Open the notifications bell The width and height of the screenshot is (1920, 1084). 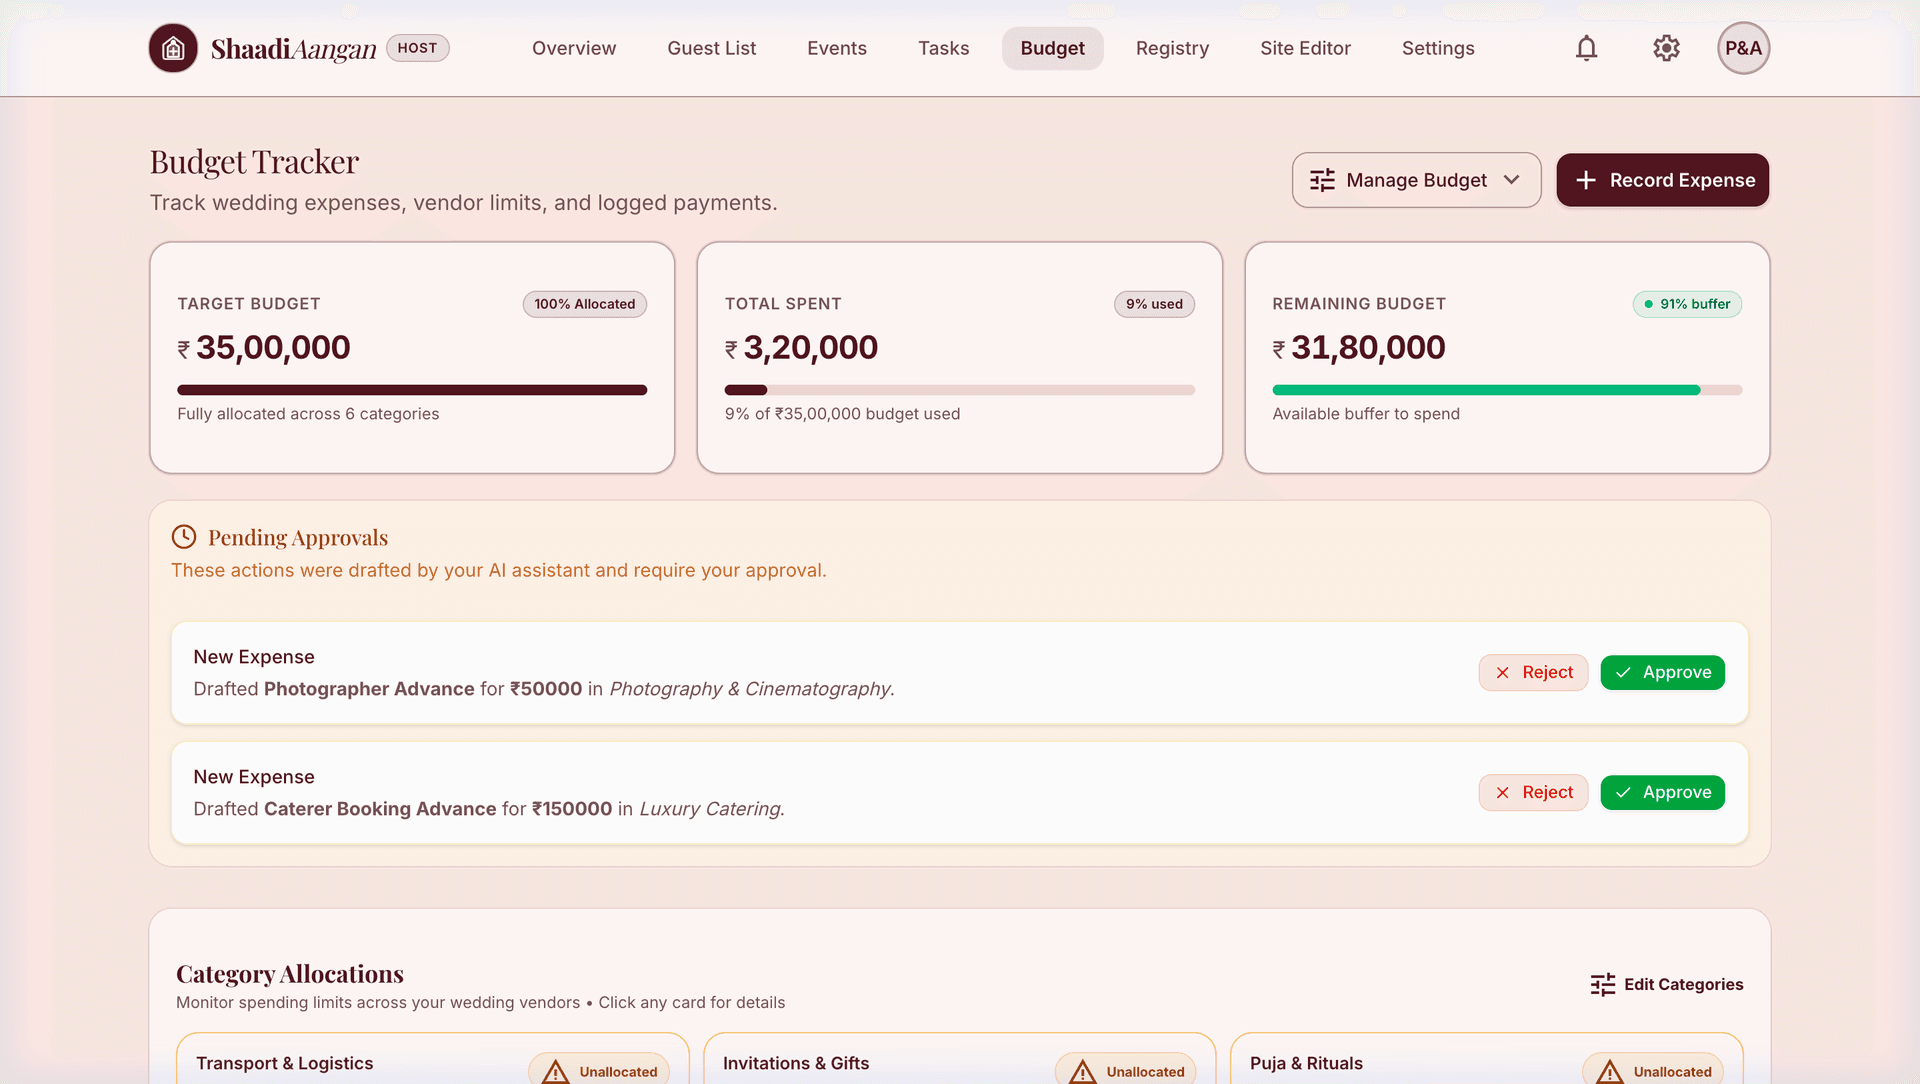(x=1586, y=48)
